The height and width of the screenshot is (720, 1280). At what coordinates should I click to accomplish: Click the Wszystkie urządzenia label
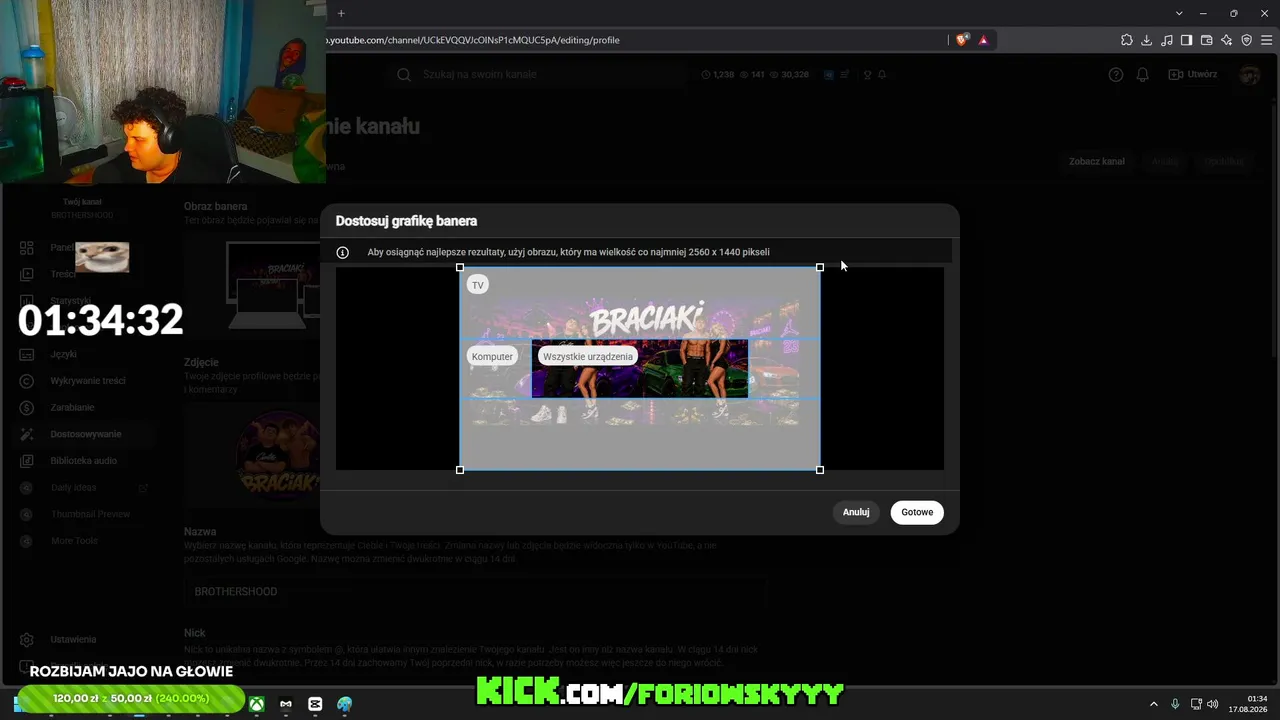588,356
